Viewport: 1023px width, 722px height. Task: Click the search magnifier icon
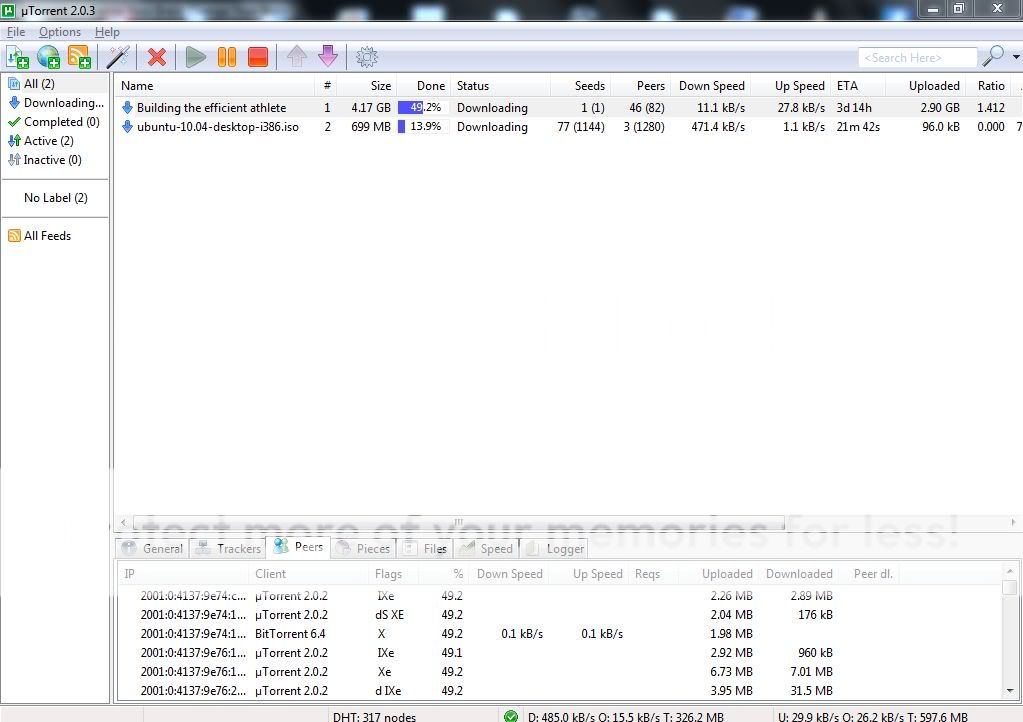click(x=993, y=57)
